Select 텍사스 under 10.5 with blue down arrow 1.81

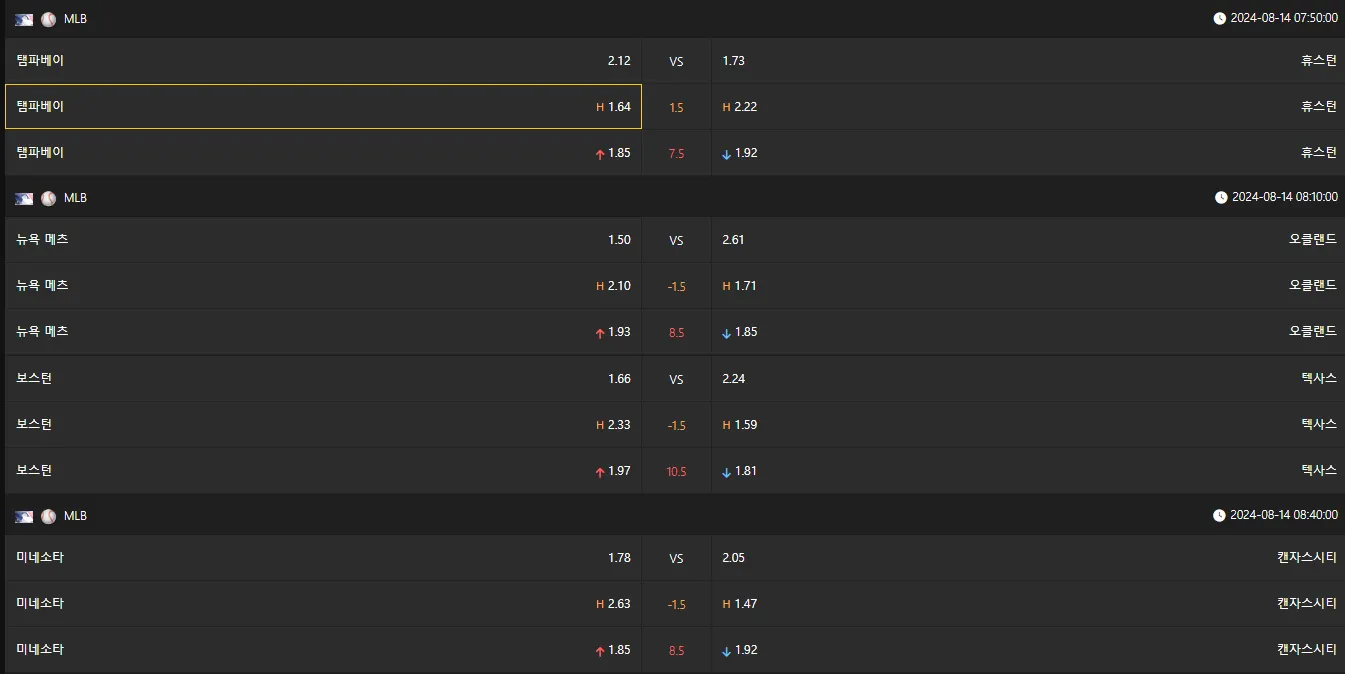[x=1027, y=471]
